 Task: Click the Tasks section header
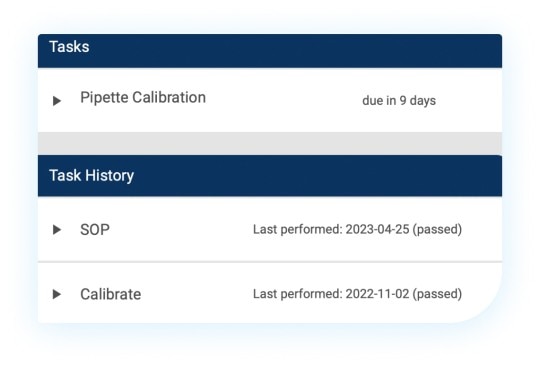[x=270, y=51]
